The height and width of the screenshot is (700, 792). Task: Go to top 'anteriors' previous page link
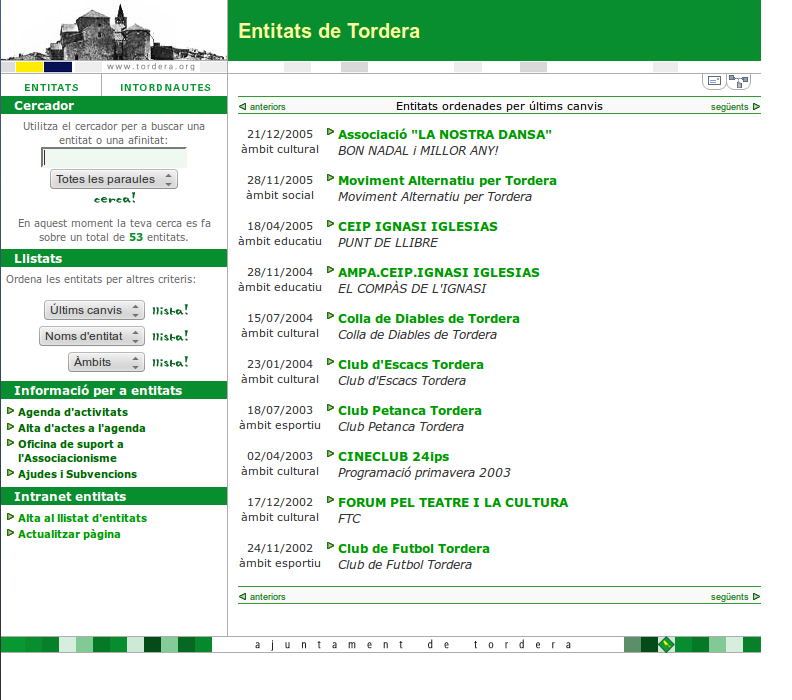click(x=268, y=107)
